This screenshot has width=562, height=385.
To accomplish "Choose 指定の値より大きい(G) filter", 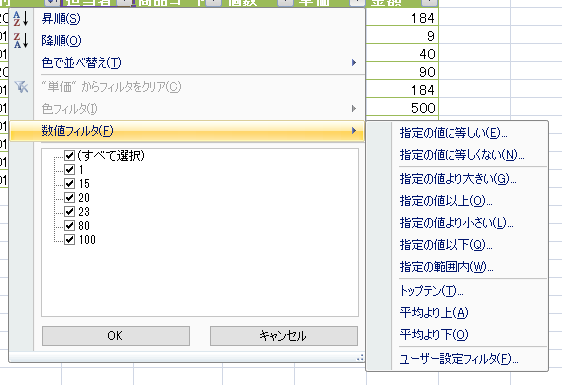I will (458, 179).
